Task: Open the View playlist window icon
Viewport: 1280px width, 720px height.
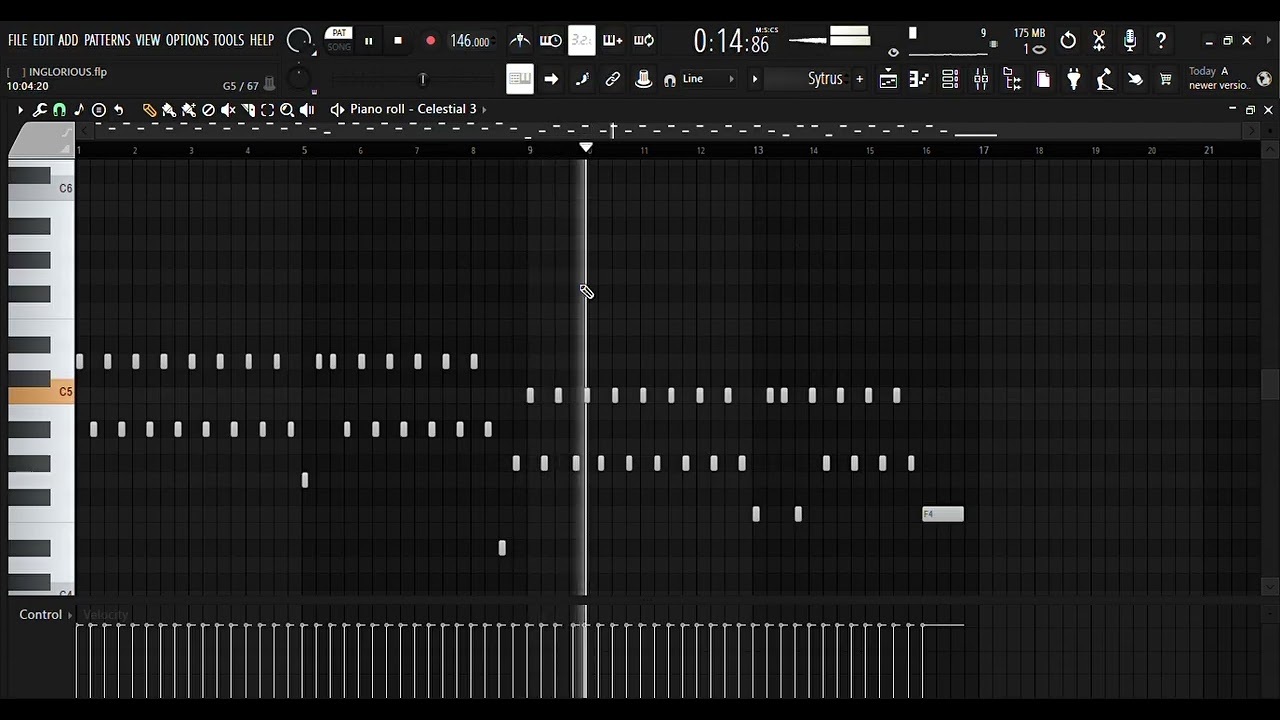Action: (x=888, y=80)
